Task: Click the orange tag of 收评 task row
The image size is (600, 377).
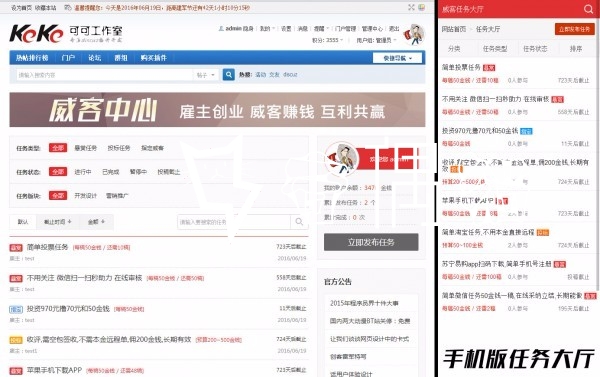Action: pos(16,340)
